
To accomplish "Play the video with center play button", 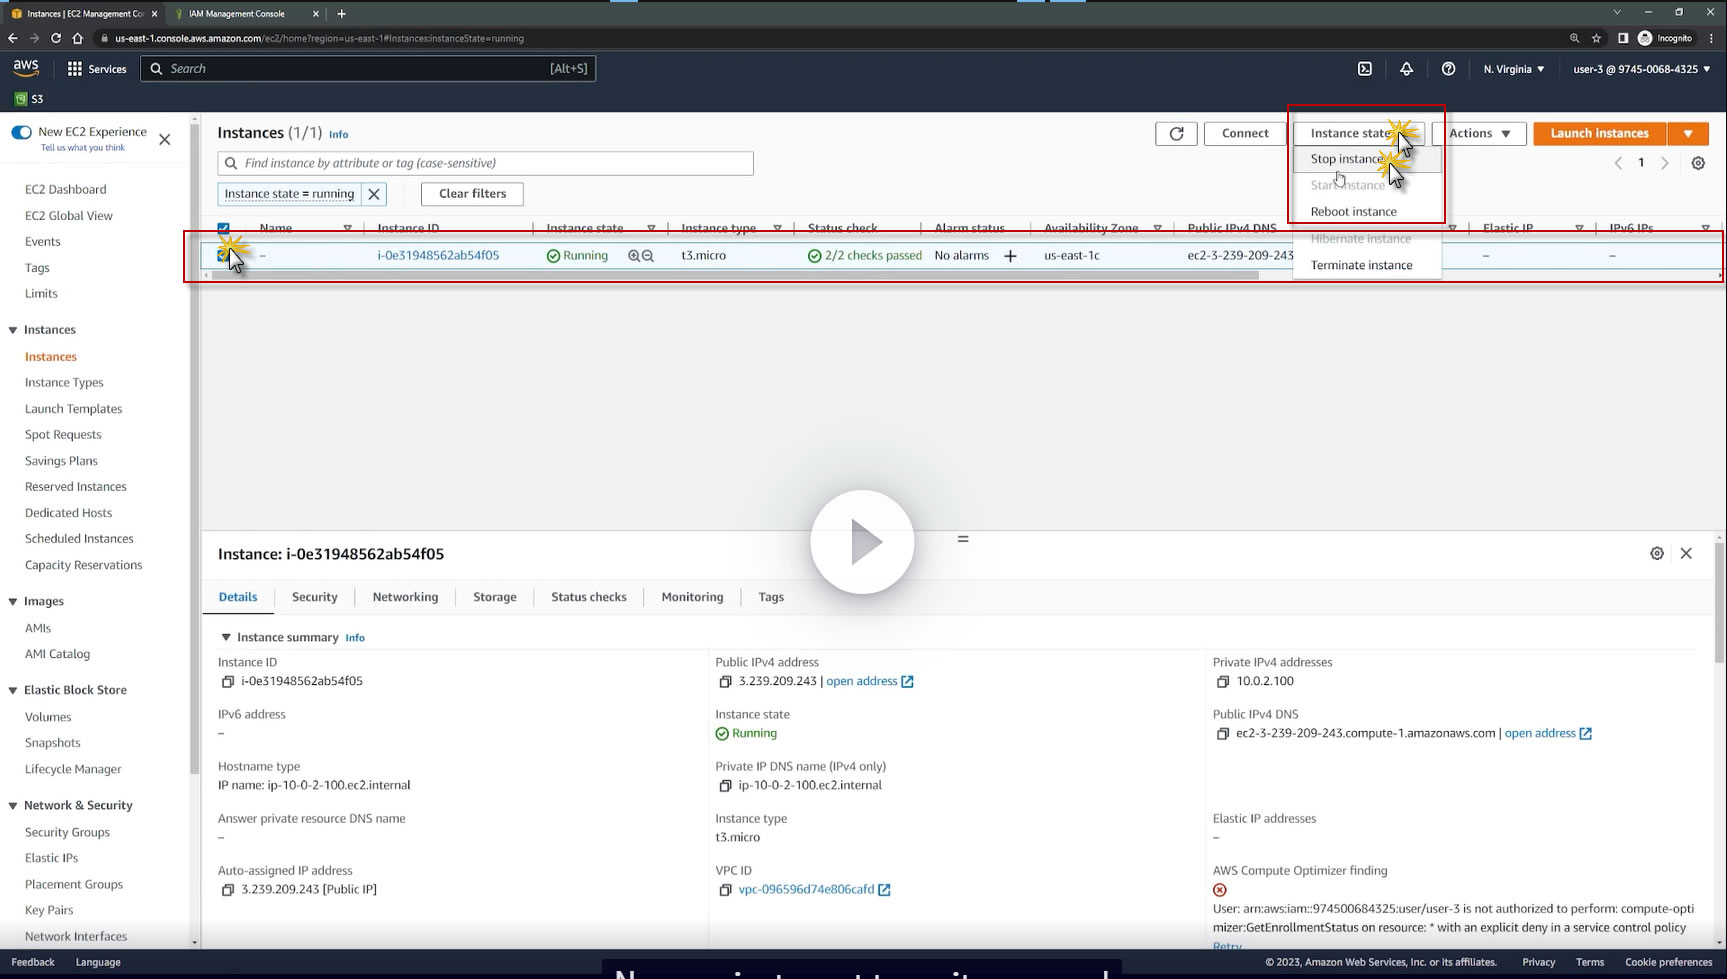I will (862, 542).
